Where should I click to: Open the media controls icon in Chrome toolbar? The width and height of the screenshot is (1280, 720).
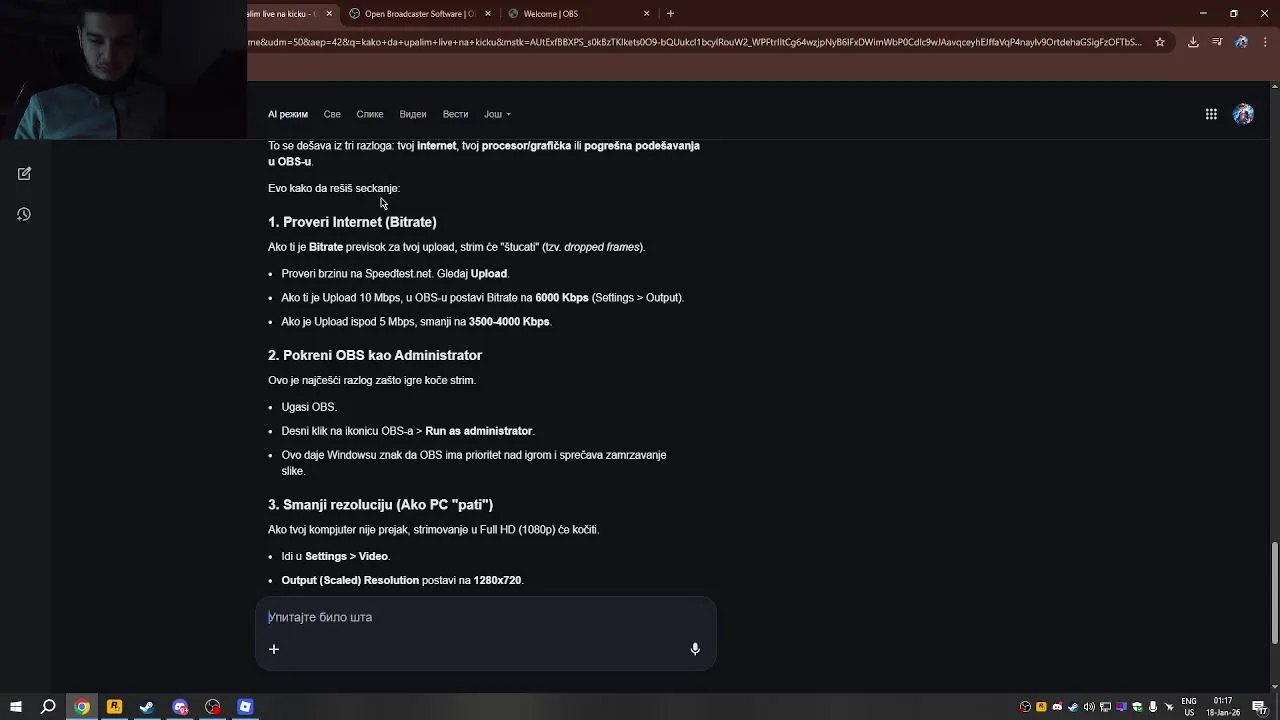click(1217, 42)
